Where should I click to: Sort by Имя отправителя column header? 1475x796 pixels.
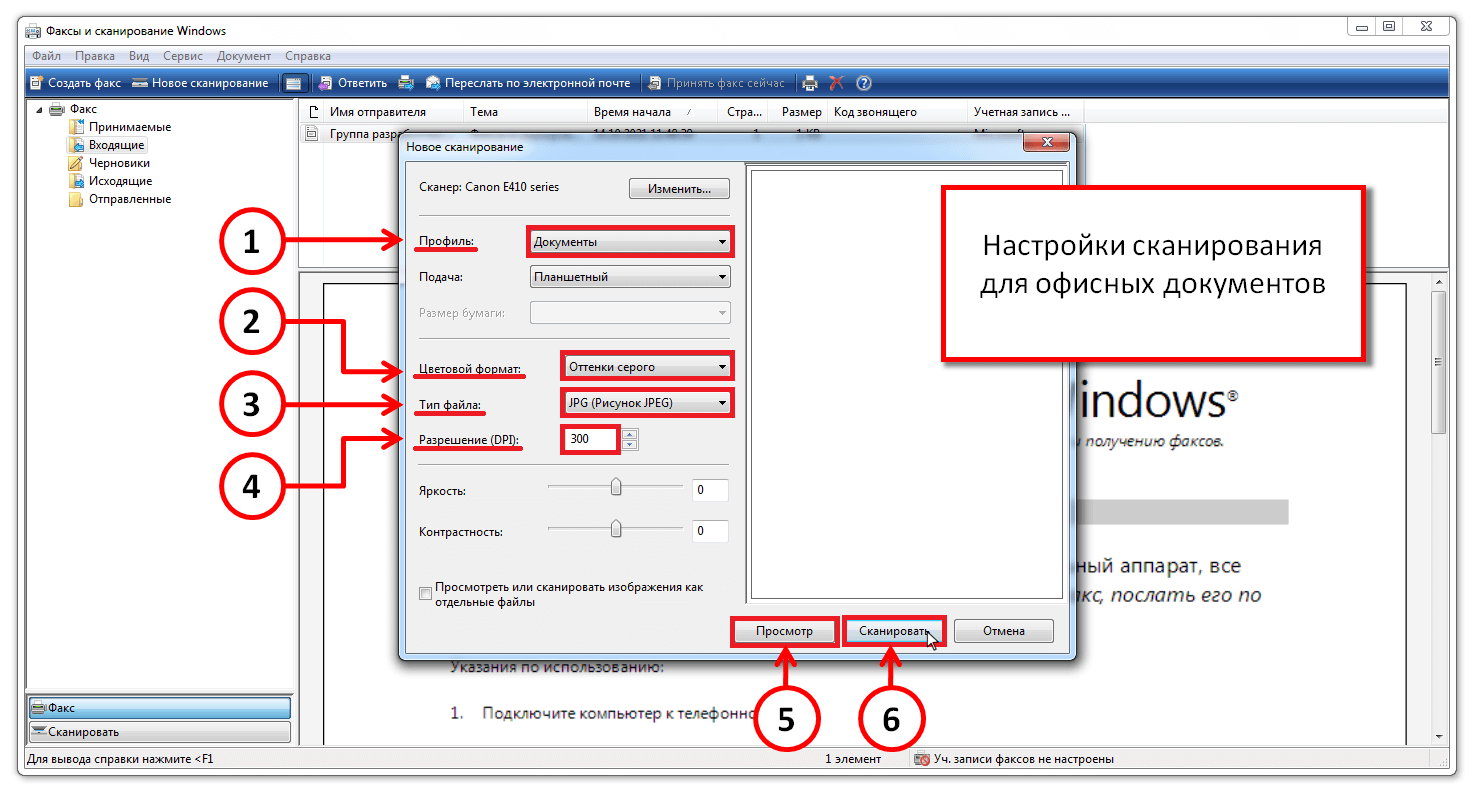pos(395,112)
